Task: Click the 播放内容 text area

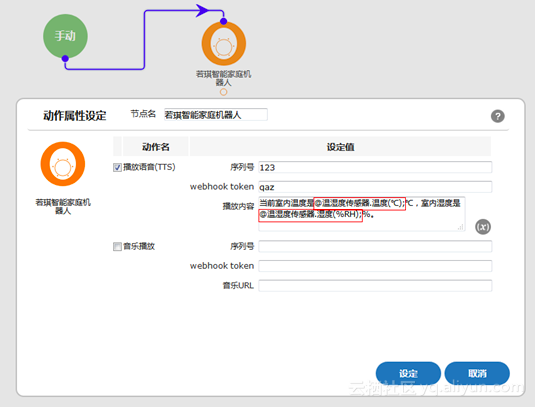Action: coord(362,214)
